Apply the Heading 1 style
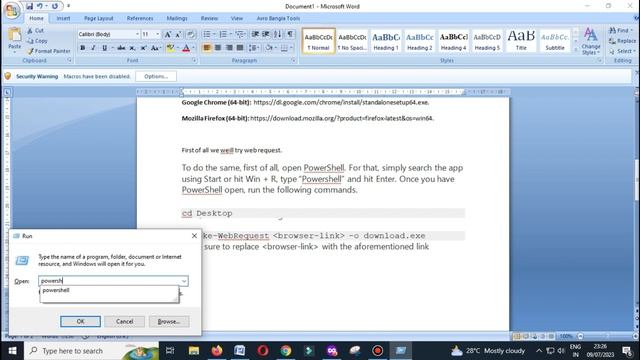Image resolution: width=640 pixels, height=360 pixels. point(386,41)
